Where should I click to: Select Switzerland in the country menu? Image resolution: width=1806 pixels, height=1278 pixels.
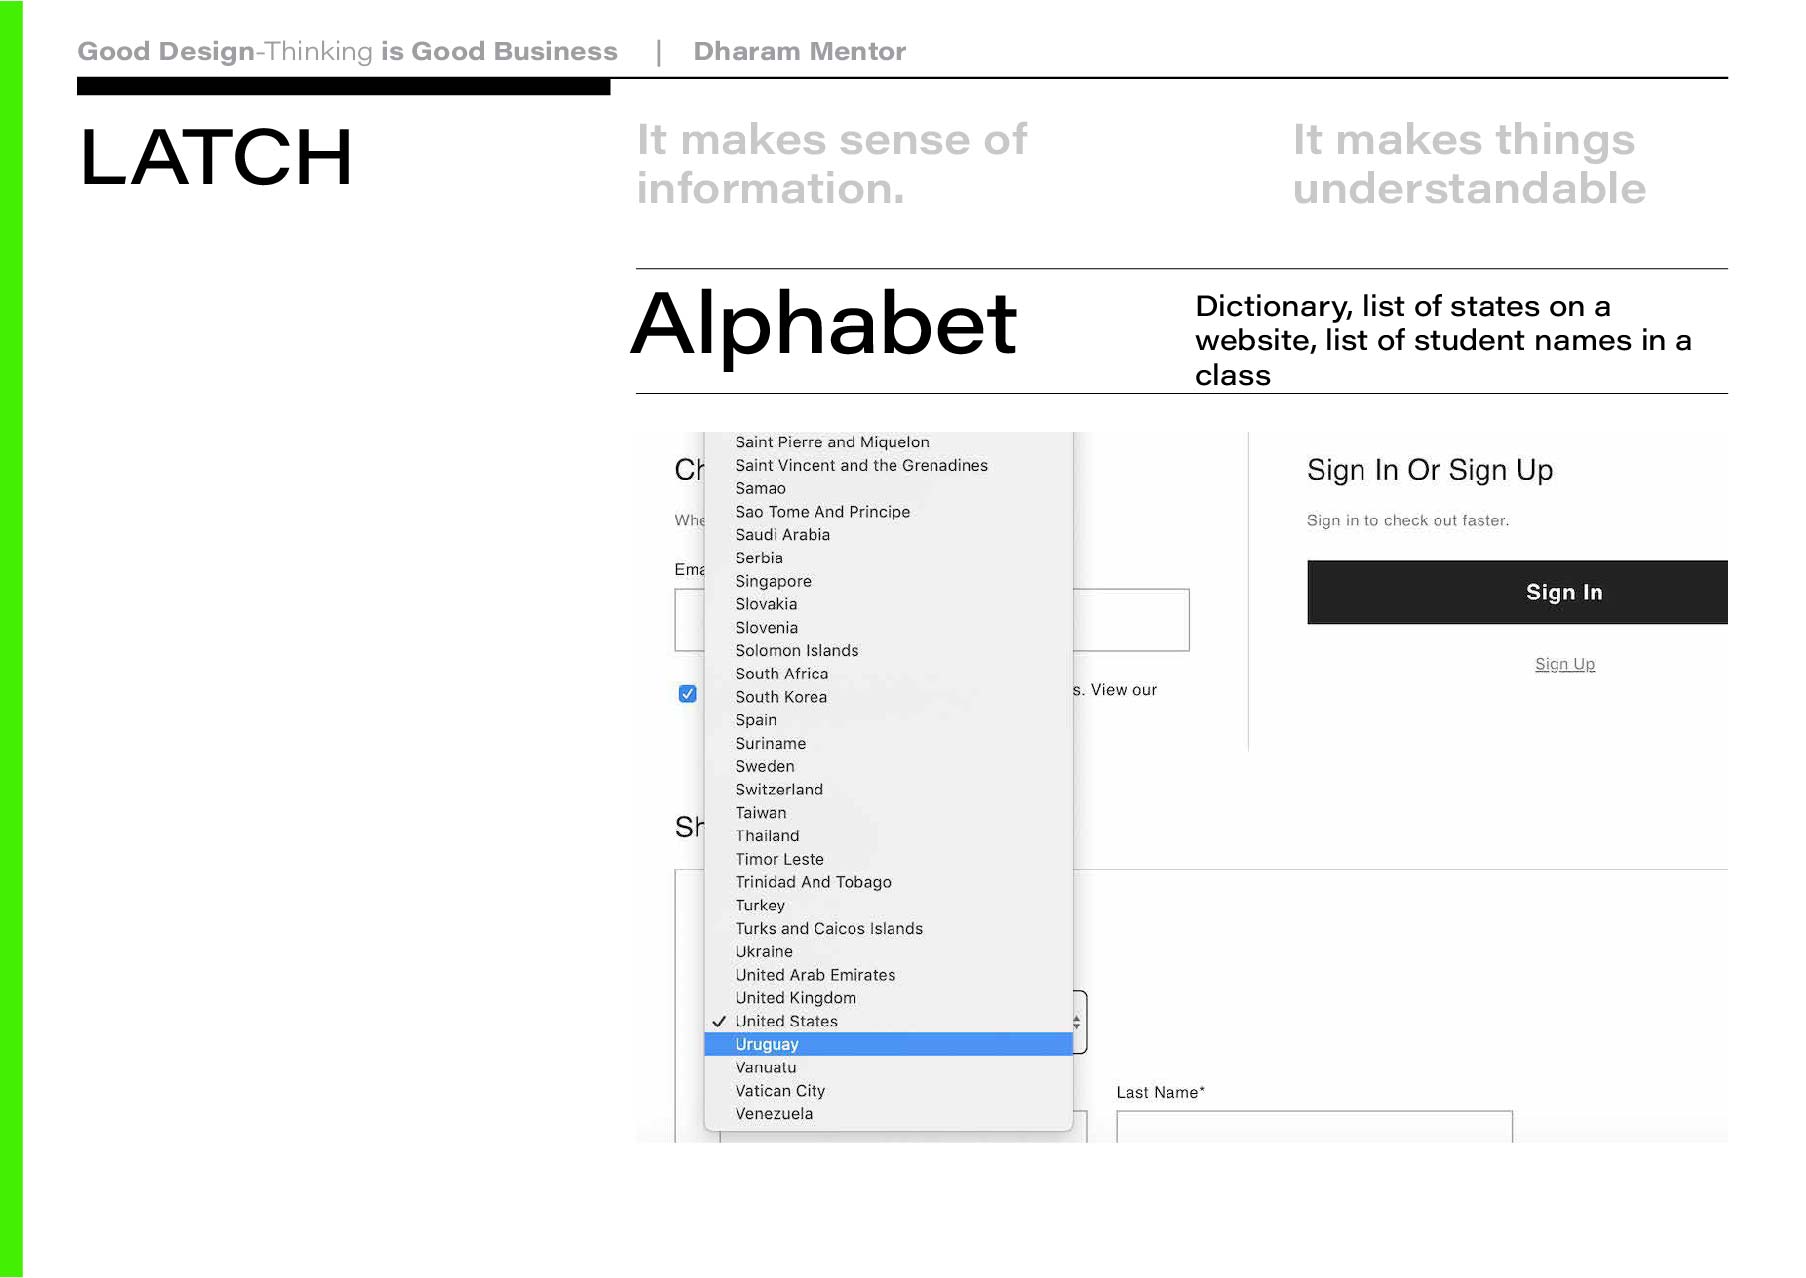pyautogui.click(x=779, y=789)
